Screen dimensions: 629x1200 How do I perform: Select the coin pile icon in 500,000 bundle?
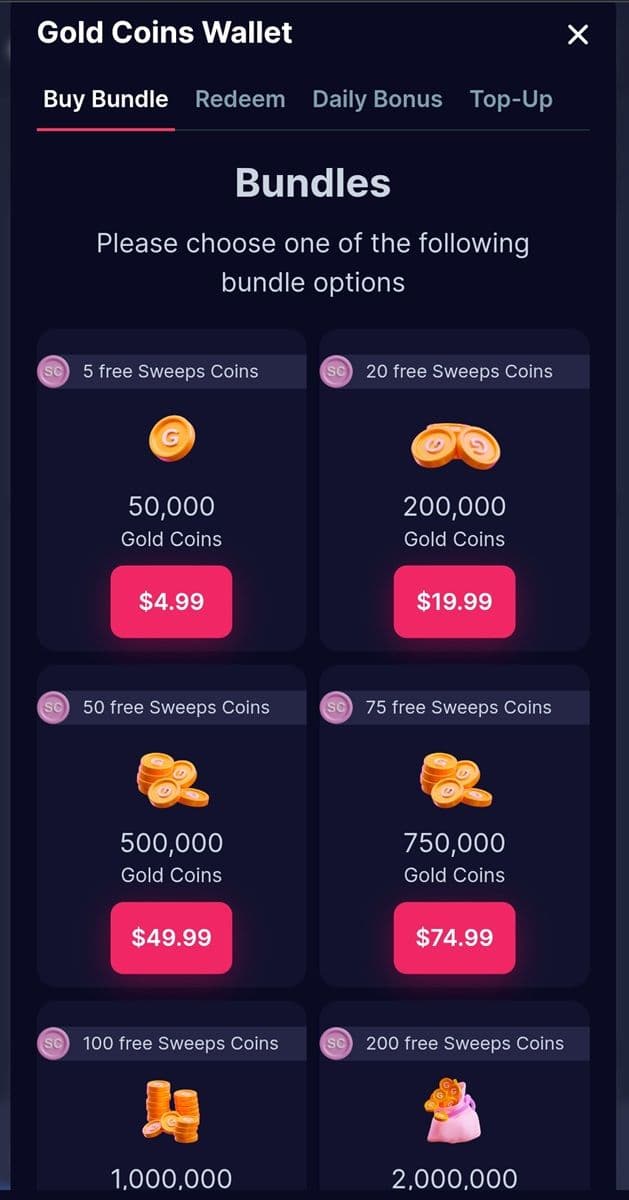(171, 779)
